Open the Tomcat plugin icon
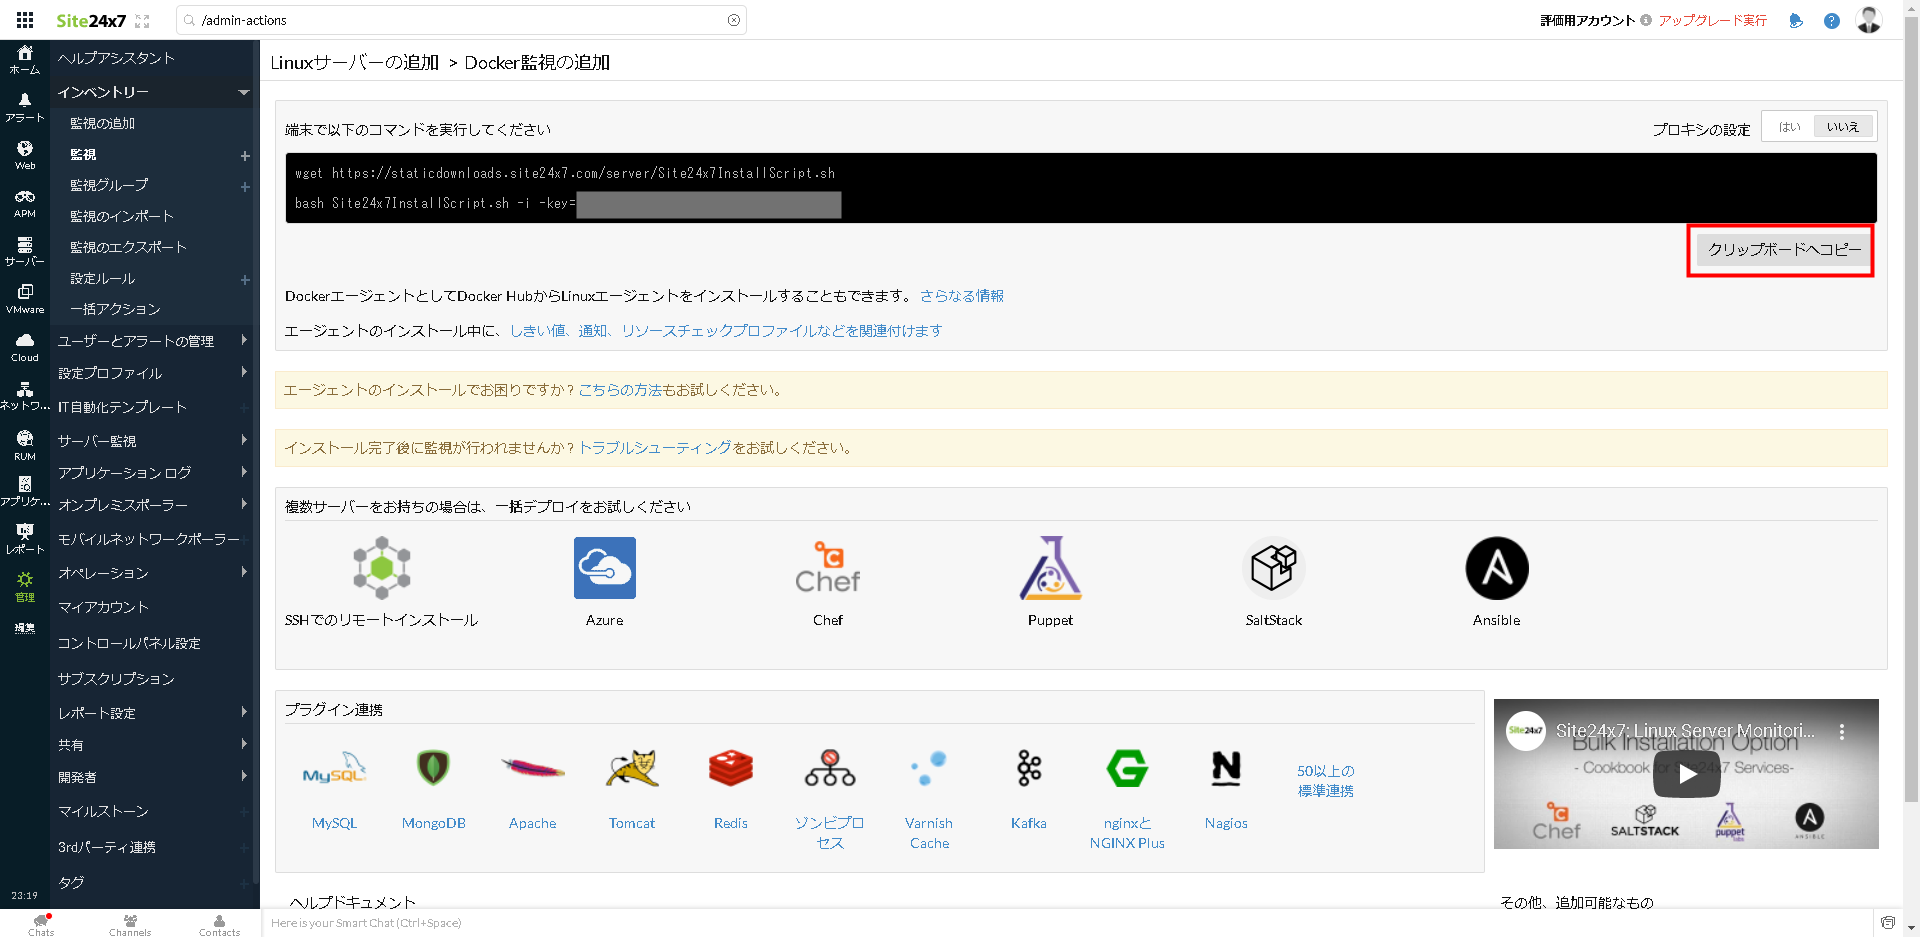Screen dimensions: 1920x937 click(x=632, y=768)
